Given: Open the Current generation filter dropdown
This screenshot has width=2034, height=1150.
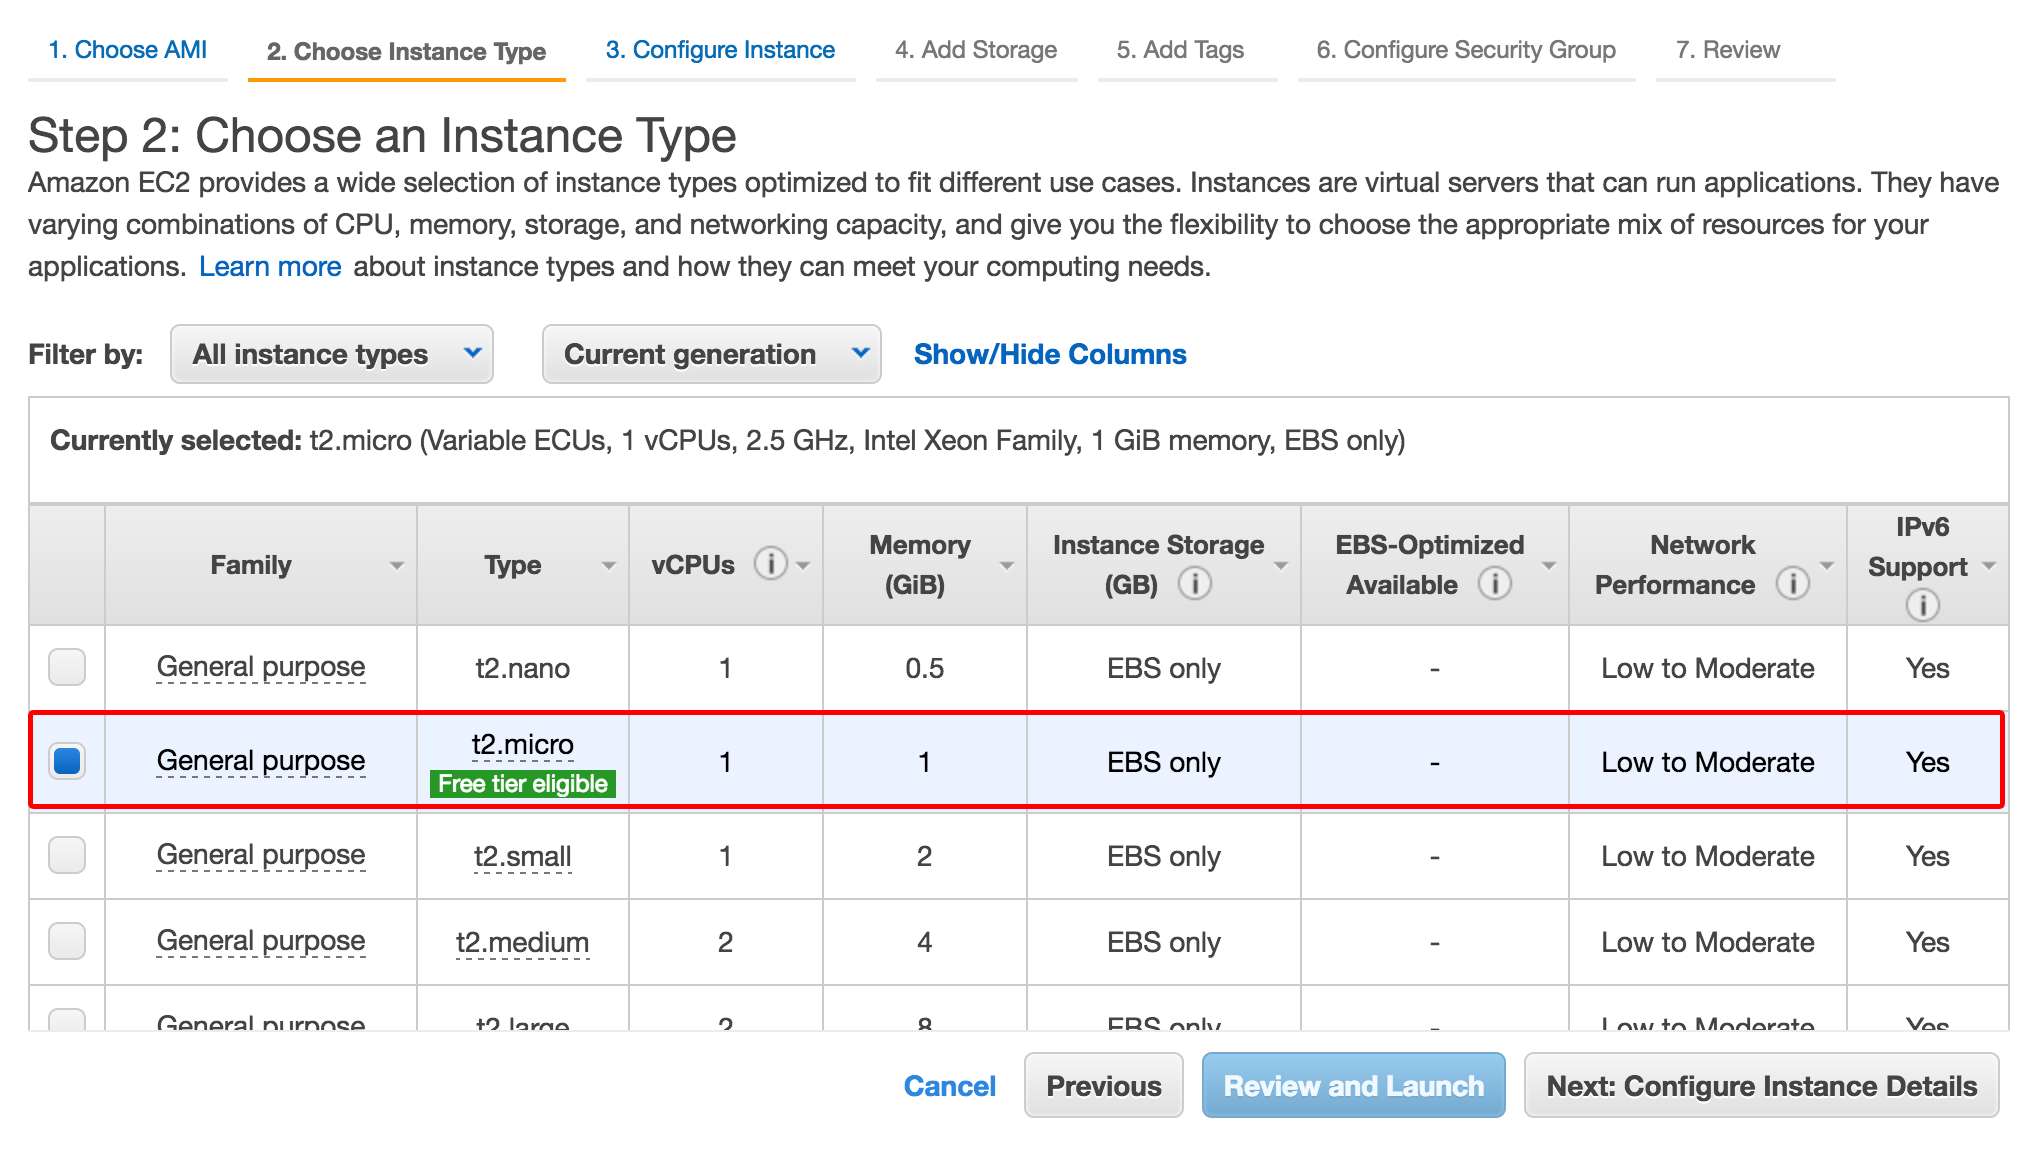Looking at the screenshot, I should [711, 354].
